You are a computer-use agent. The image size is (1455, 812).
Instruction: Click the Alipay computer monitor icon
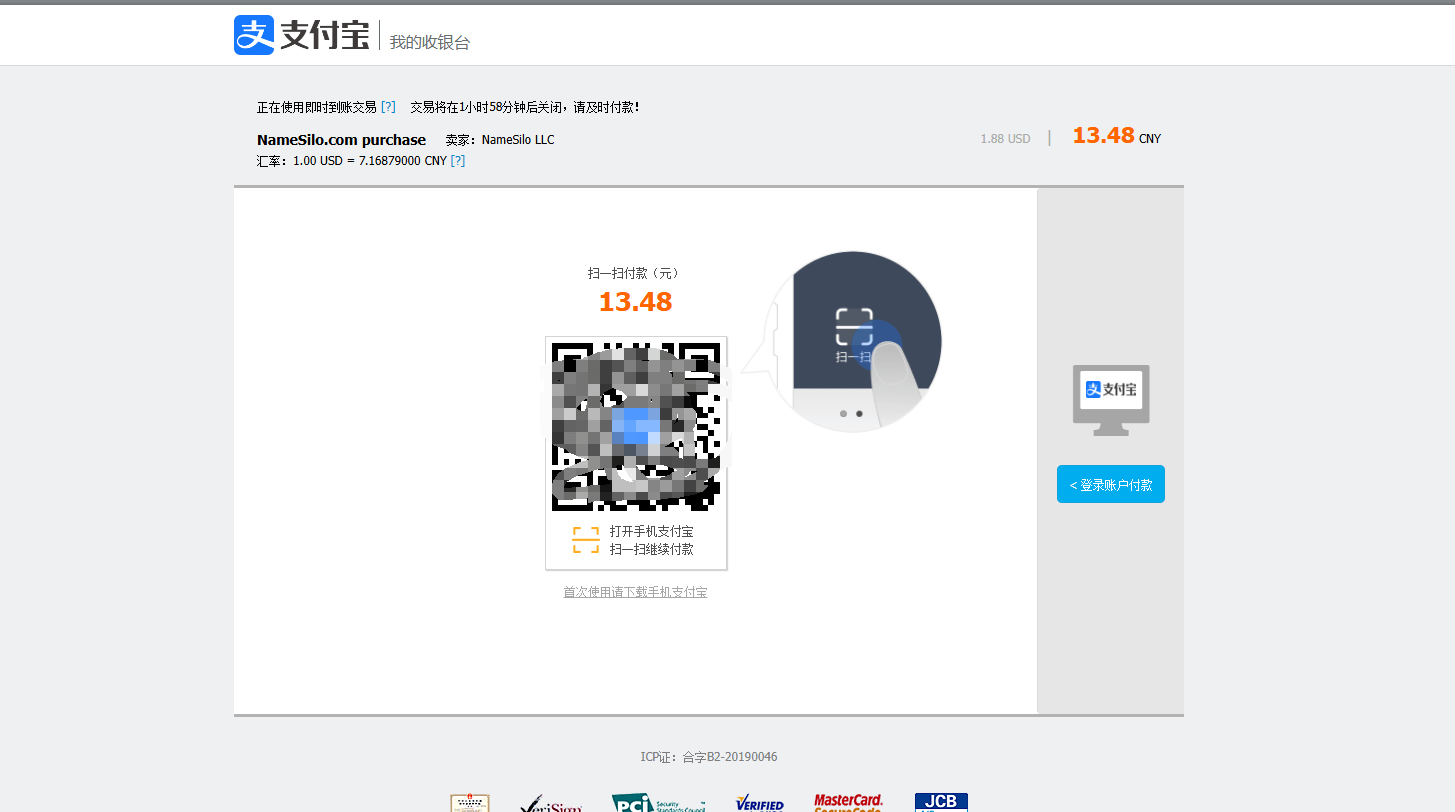1110,399
